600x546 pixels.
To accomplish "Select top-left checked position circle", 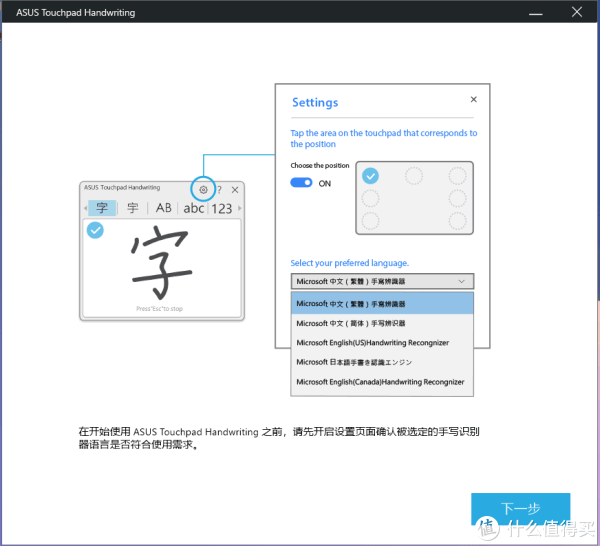I will point(370,176).
